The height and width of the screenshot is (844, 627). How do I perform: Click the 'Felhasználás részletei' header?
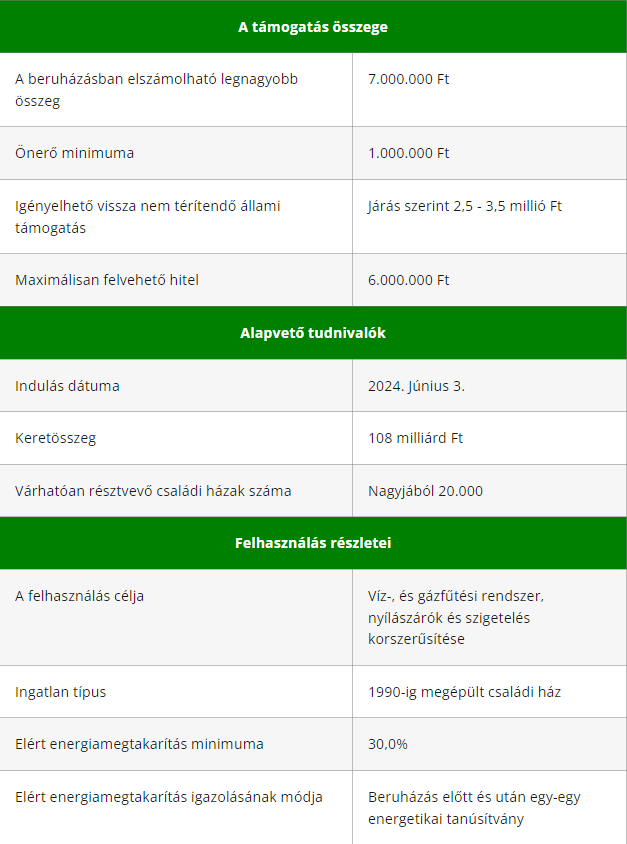click(313, 543)
